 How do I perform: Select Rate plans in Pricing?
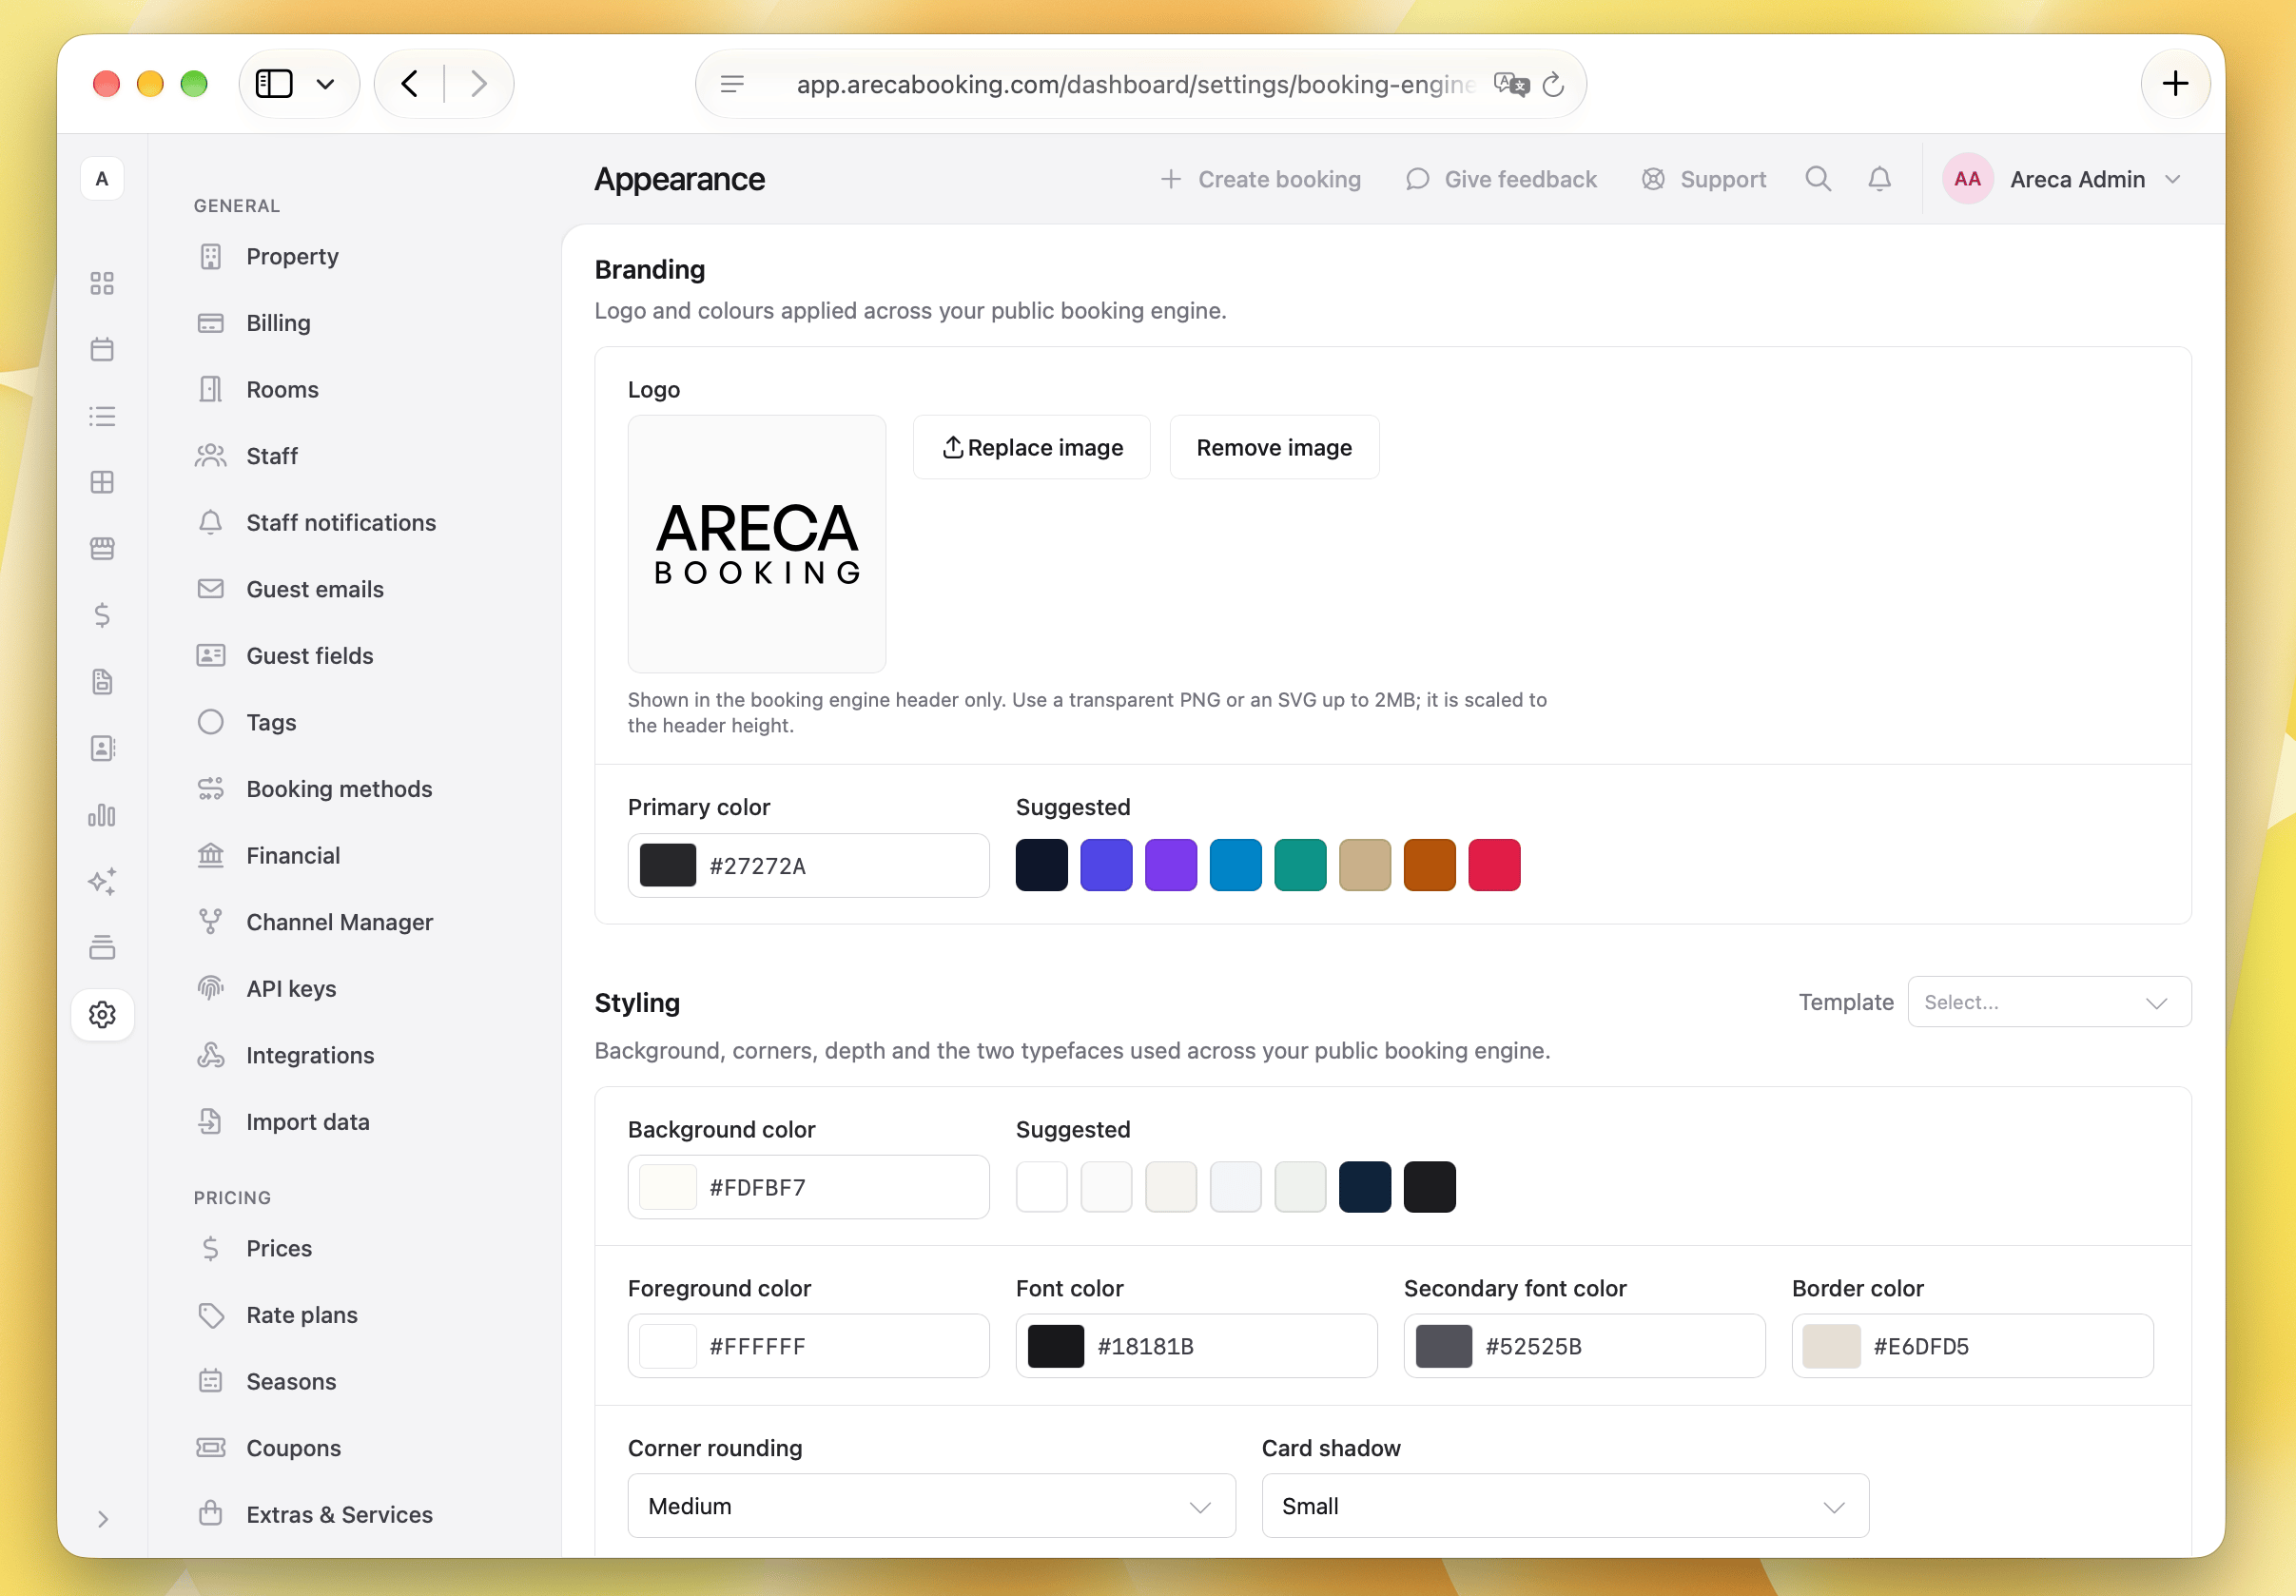click(x=302, y=1314)
